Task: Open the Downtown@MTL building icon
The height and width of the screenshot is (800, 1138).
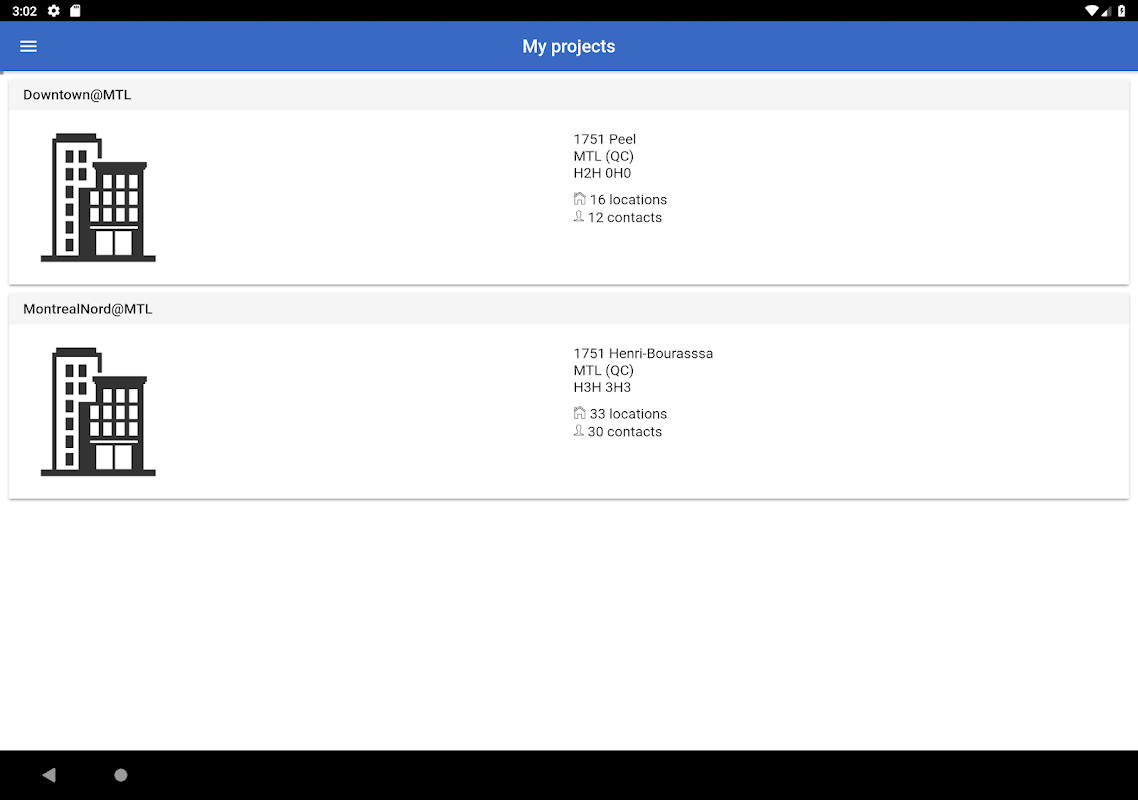Action: (98, 197)
